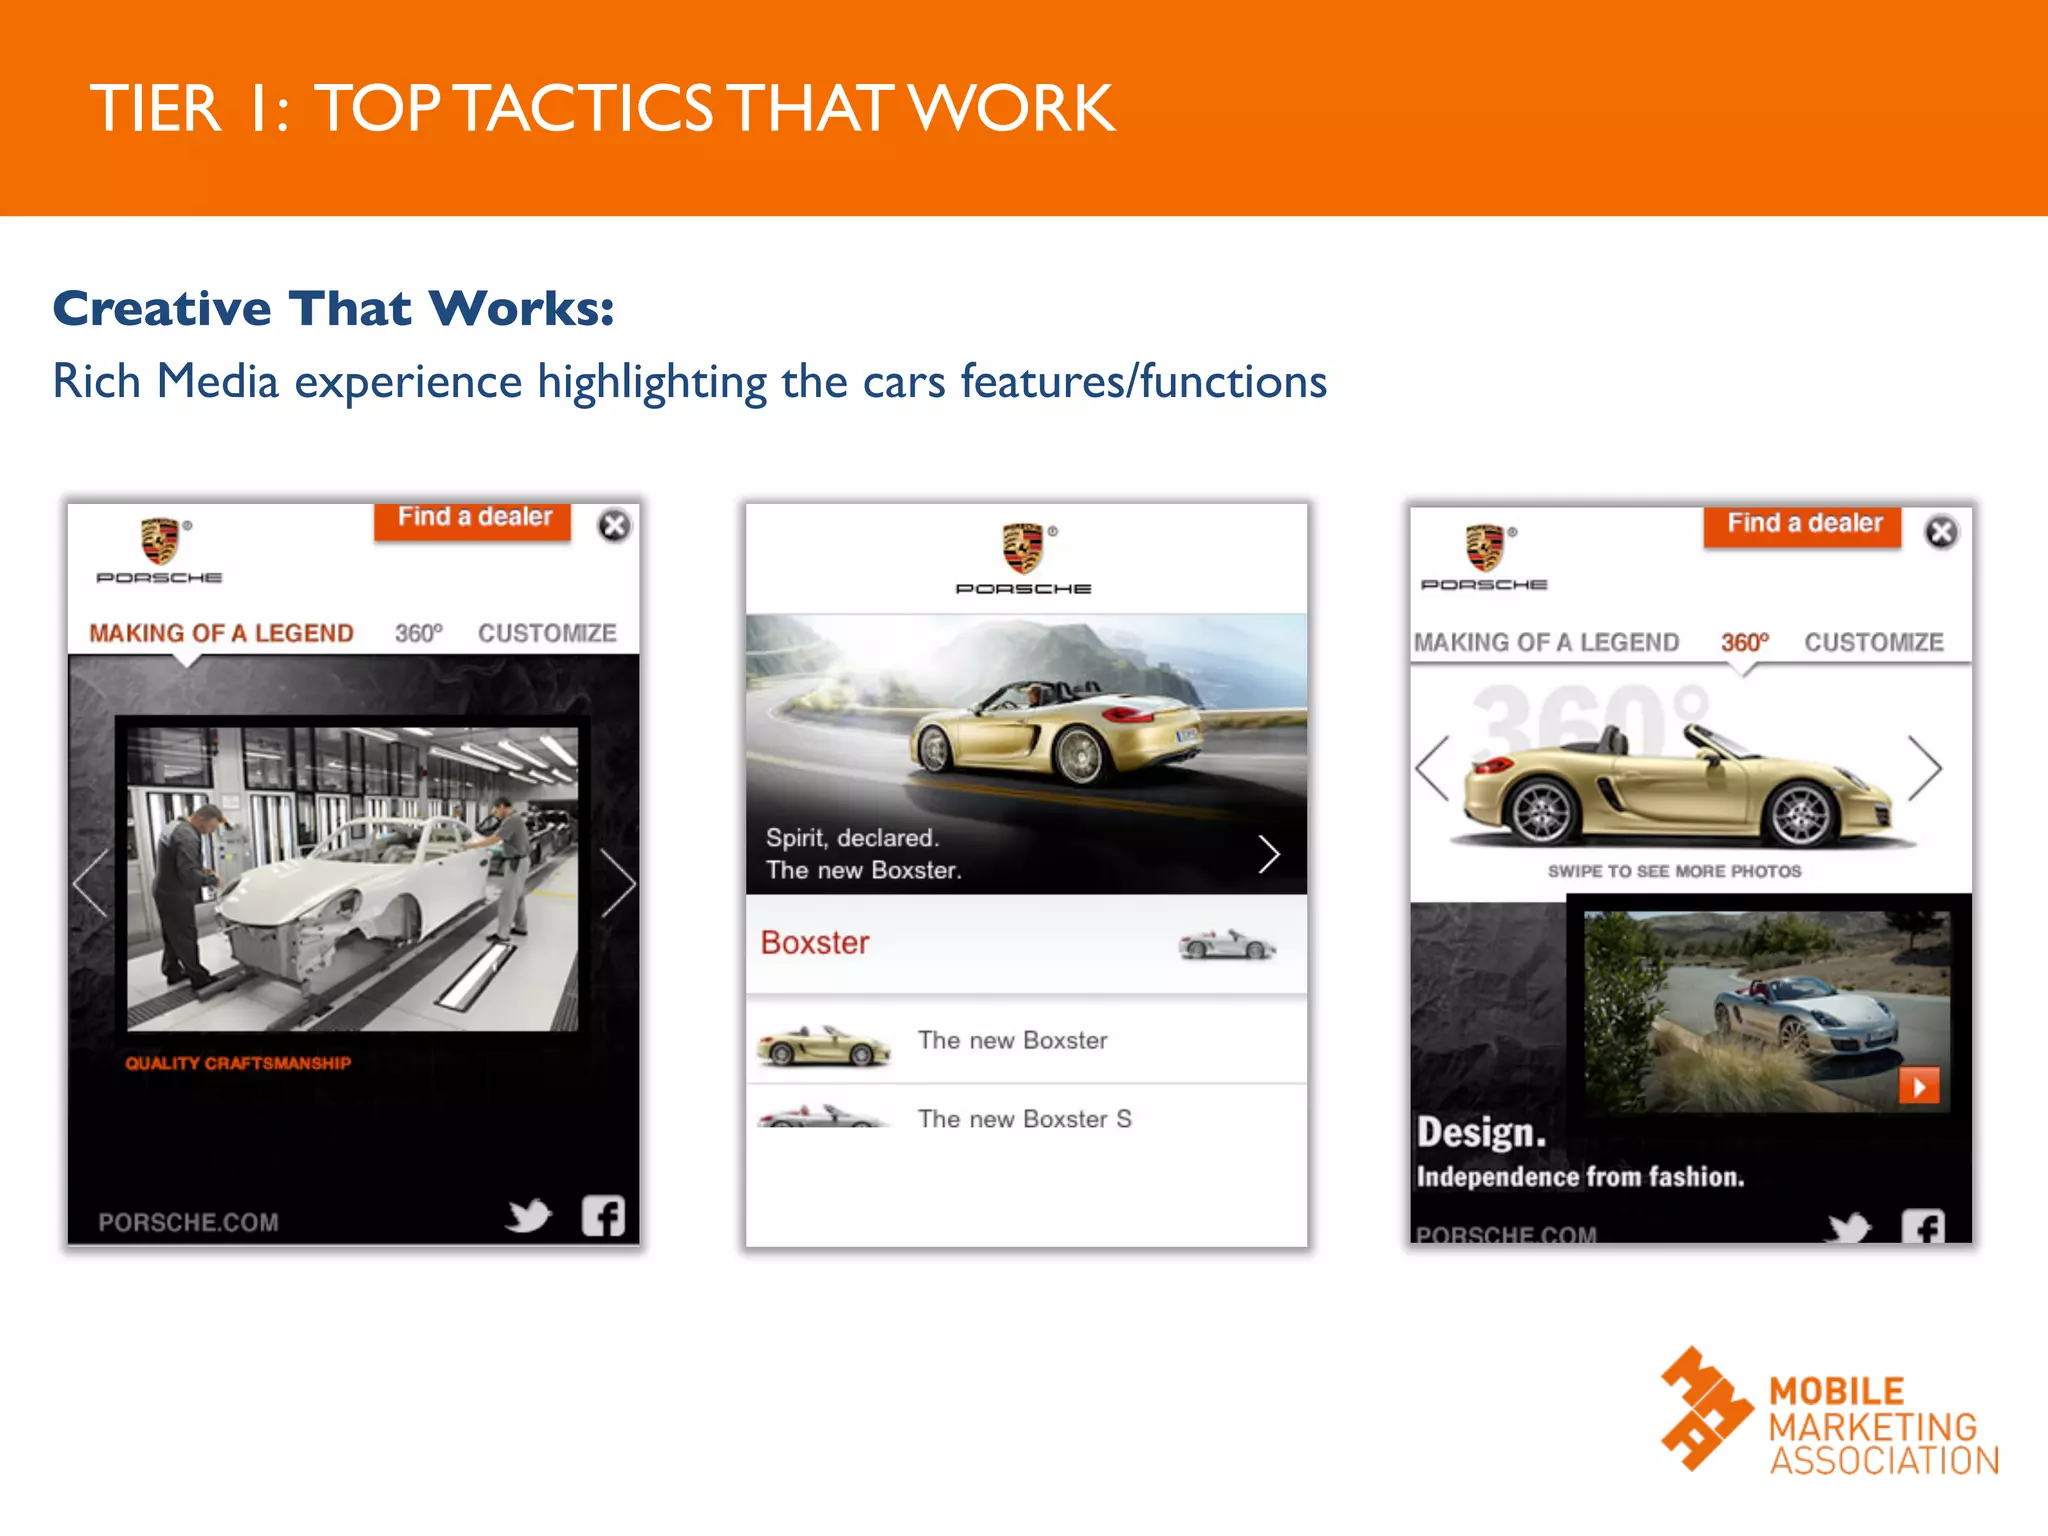Viewport: 2048px width, 1536px height.
Task: Close the left Porsche ad with X icon
Action: pos(614,525)
